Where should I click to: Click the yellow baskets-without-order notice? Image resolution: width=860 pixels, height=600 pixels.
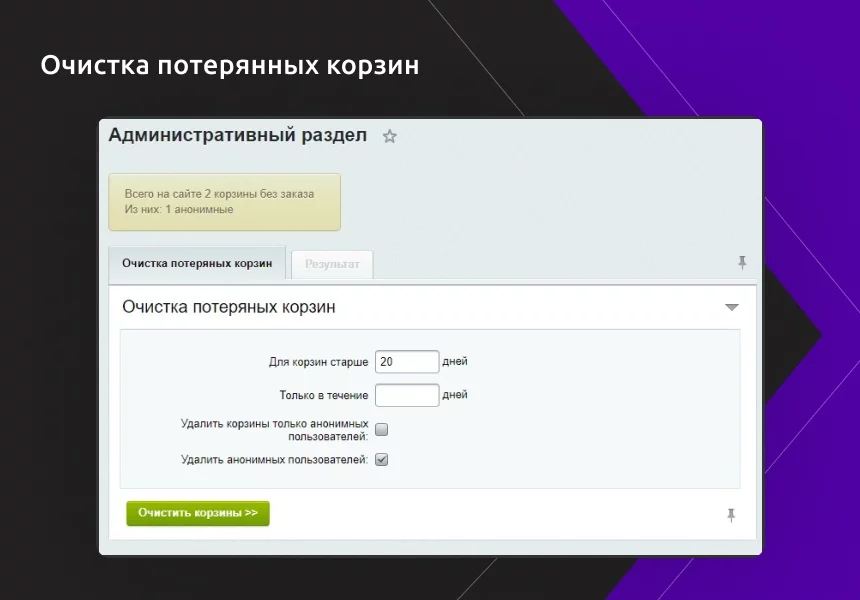[x=224, y=202]
